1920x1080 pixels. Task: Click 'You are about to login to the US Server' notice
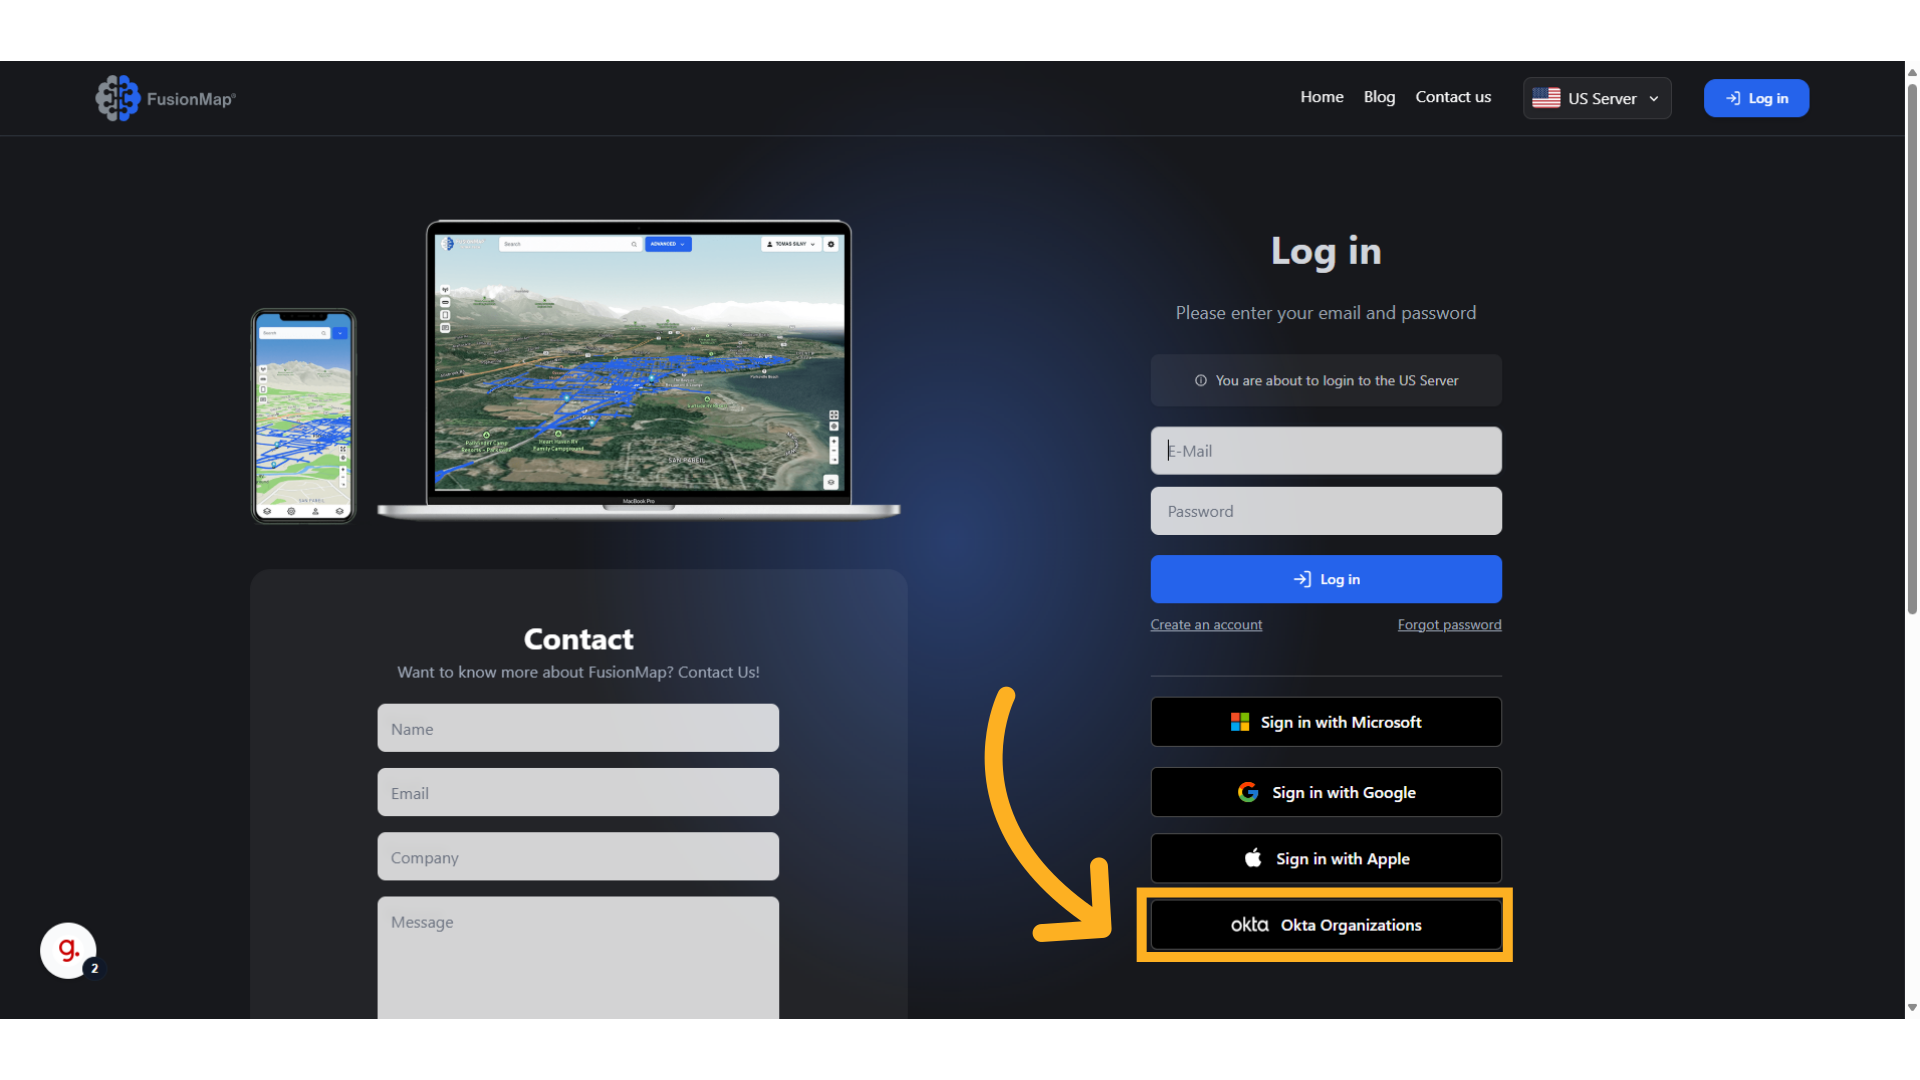click(x=1326, y=381)
